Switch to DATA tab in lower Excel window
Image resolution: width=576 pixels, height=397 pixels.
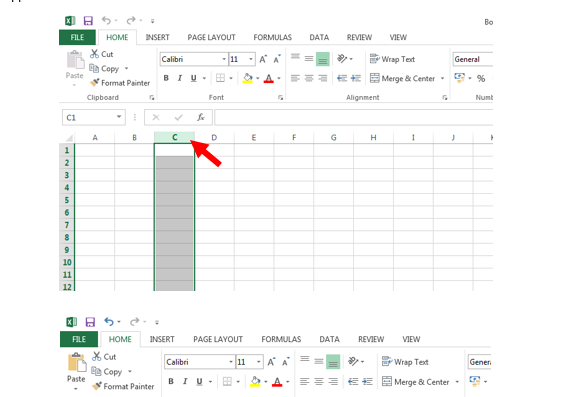[329, 339]
